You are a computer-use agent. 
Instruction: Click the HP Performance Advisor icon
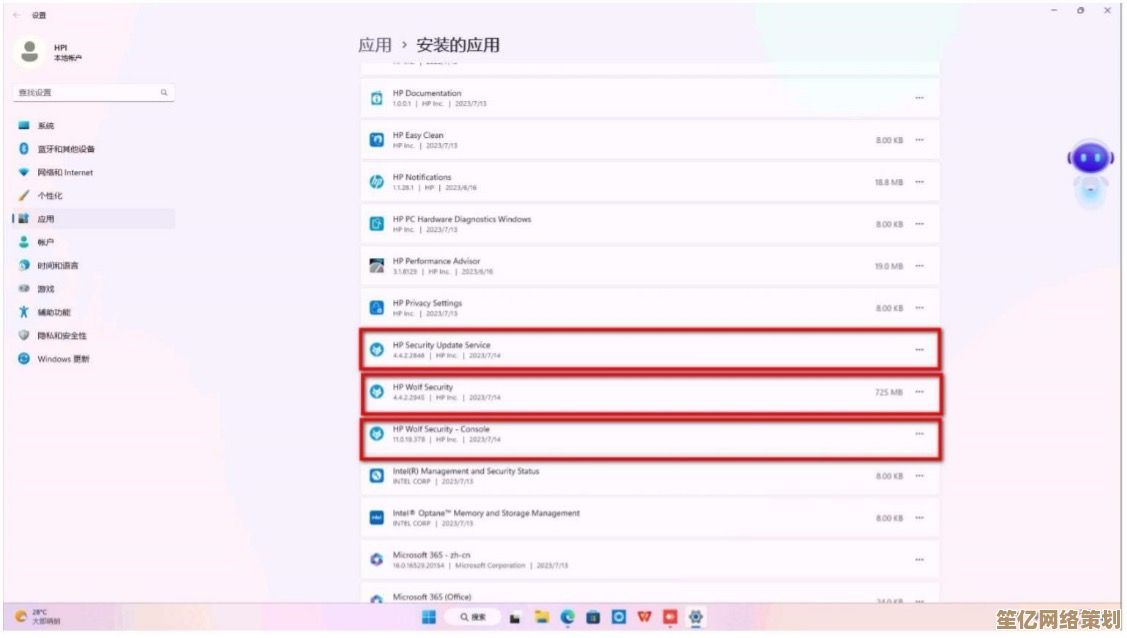tap(377, 266)
